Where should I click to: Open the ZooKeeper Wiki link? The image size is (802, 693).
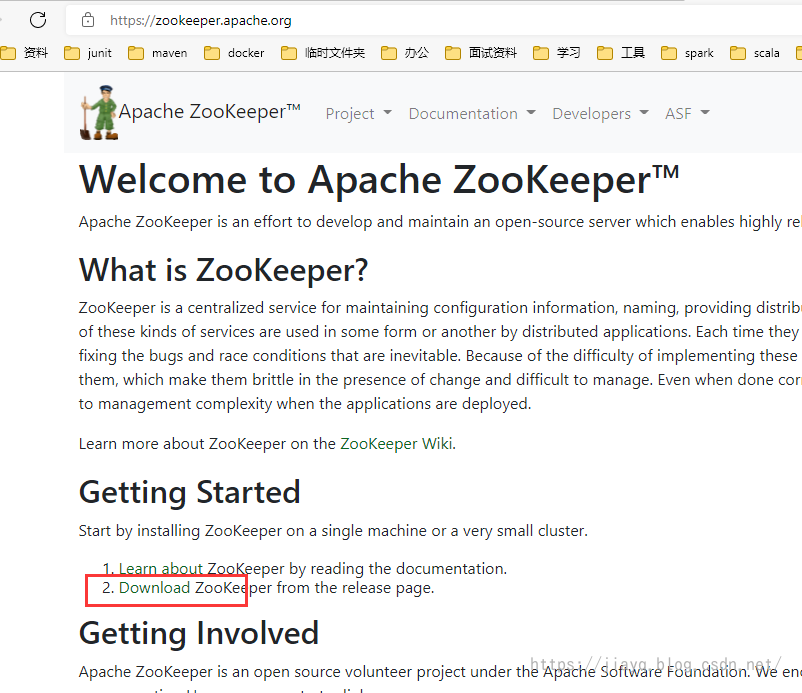point(396,443)
